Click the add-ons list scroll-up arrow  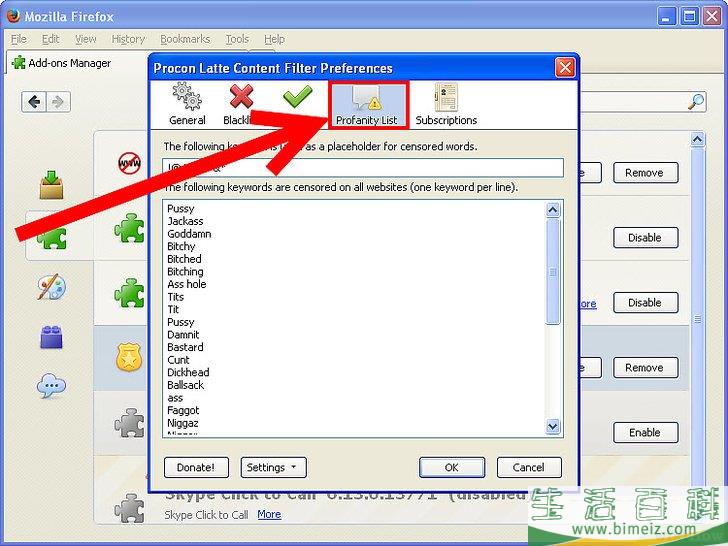697,139
